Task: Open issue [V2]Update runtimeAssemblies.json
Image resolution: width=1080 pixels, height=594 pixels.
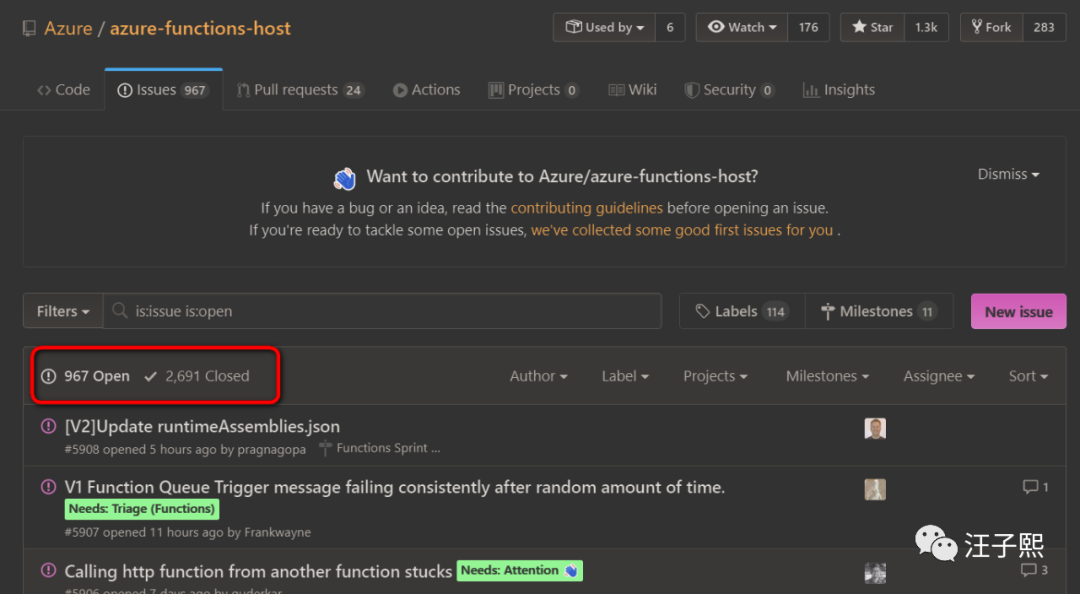Action: click(x=202, y=427)
